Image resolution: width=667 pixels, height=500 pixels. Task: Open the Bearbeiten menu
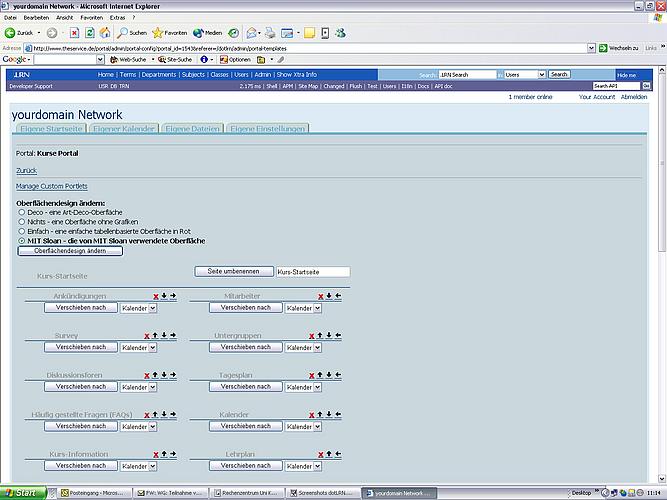(36, 18)
